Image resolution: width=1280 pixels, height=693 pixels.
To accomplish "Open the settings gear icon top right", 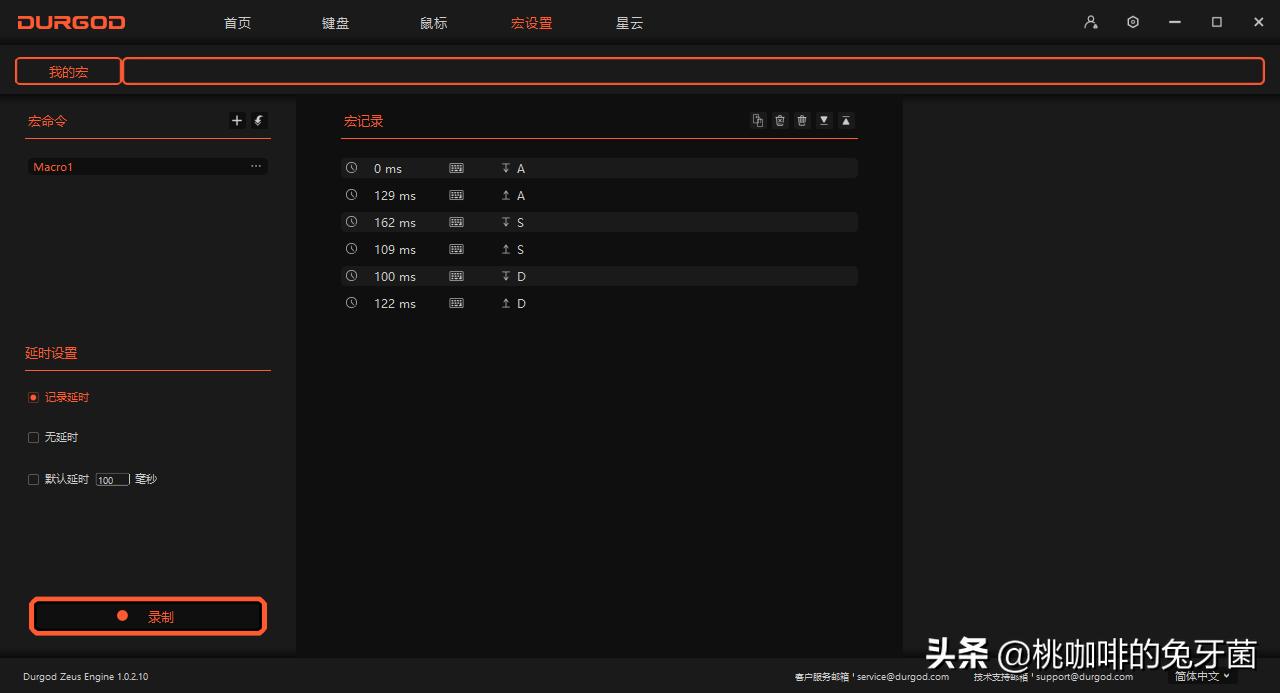I will point(1132,21).
